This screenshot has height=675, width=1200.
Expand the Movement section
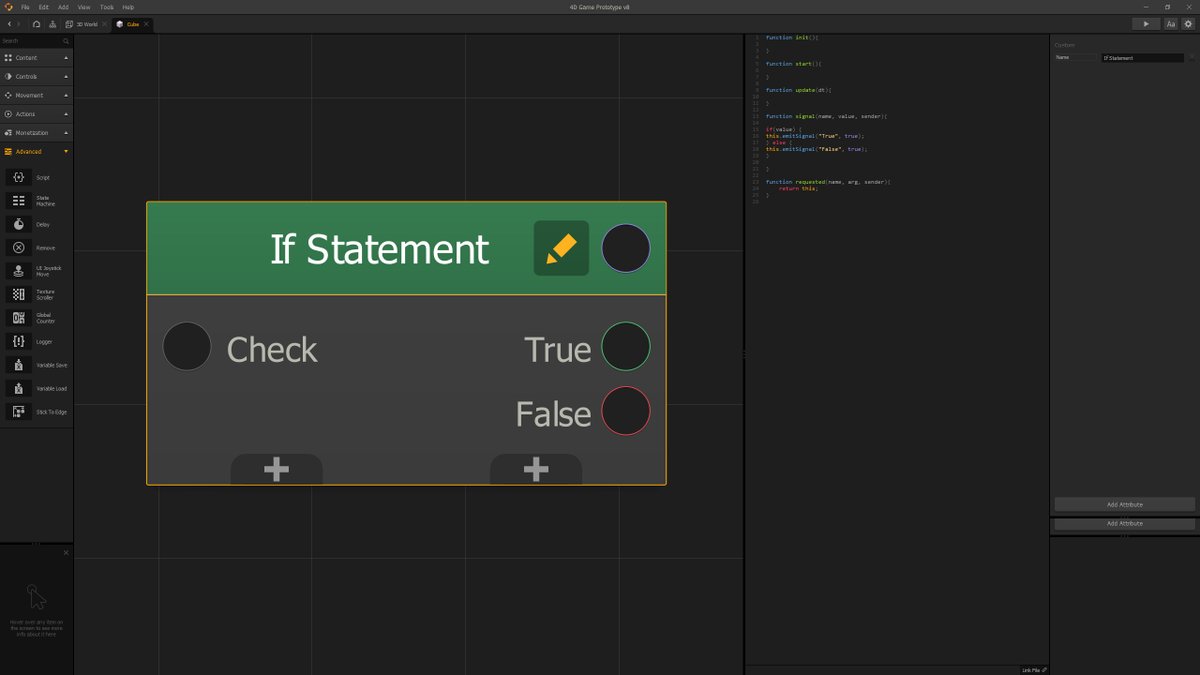click(37, 95)
